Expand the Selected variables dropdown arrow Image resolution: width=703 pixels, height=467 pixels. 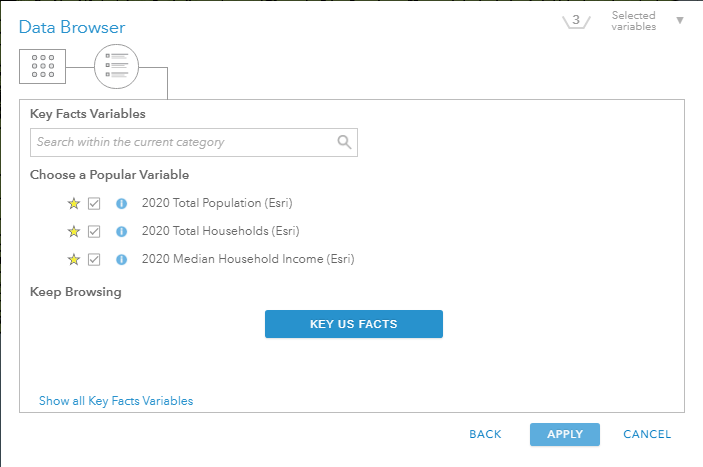click(680, 20)
